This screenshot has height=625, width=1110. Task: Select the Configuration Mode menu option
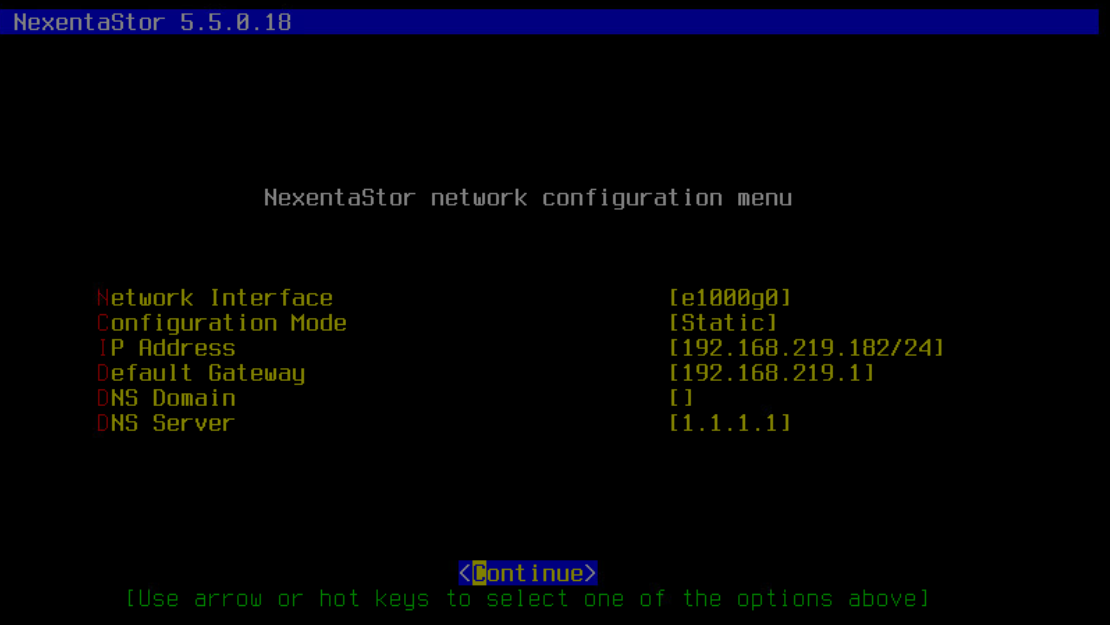coord(222,323)
